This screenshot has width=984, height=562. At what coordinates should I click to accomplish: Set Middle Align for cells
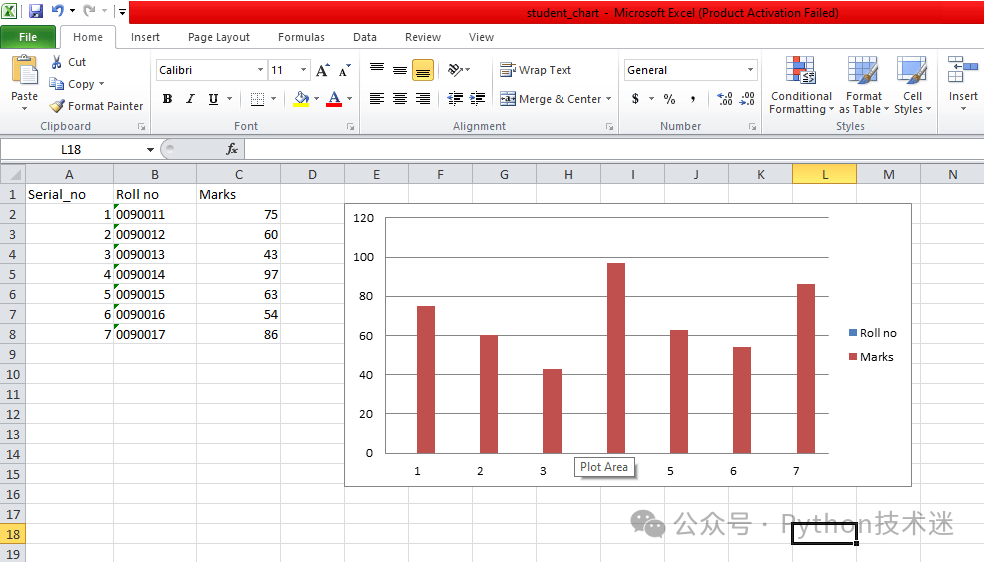[400, 70]
